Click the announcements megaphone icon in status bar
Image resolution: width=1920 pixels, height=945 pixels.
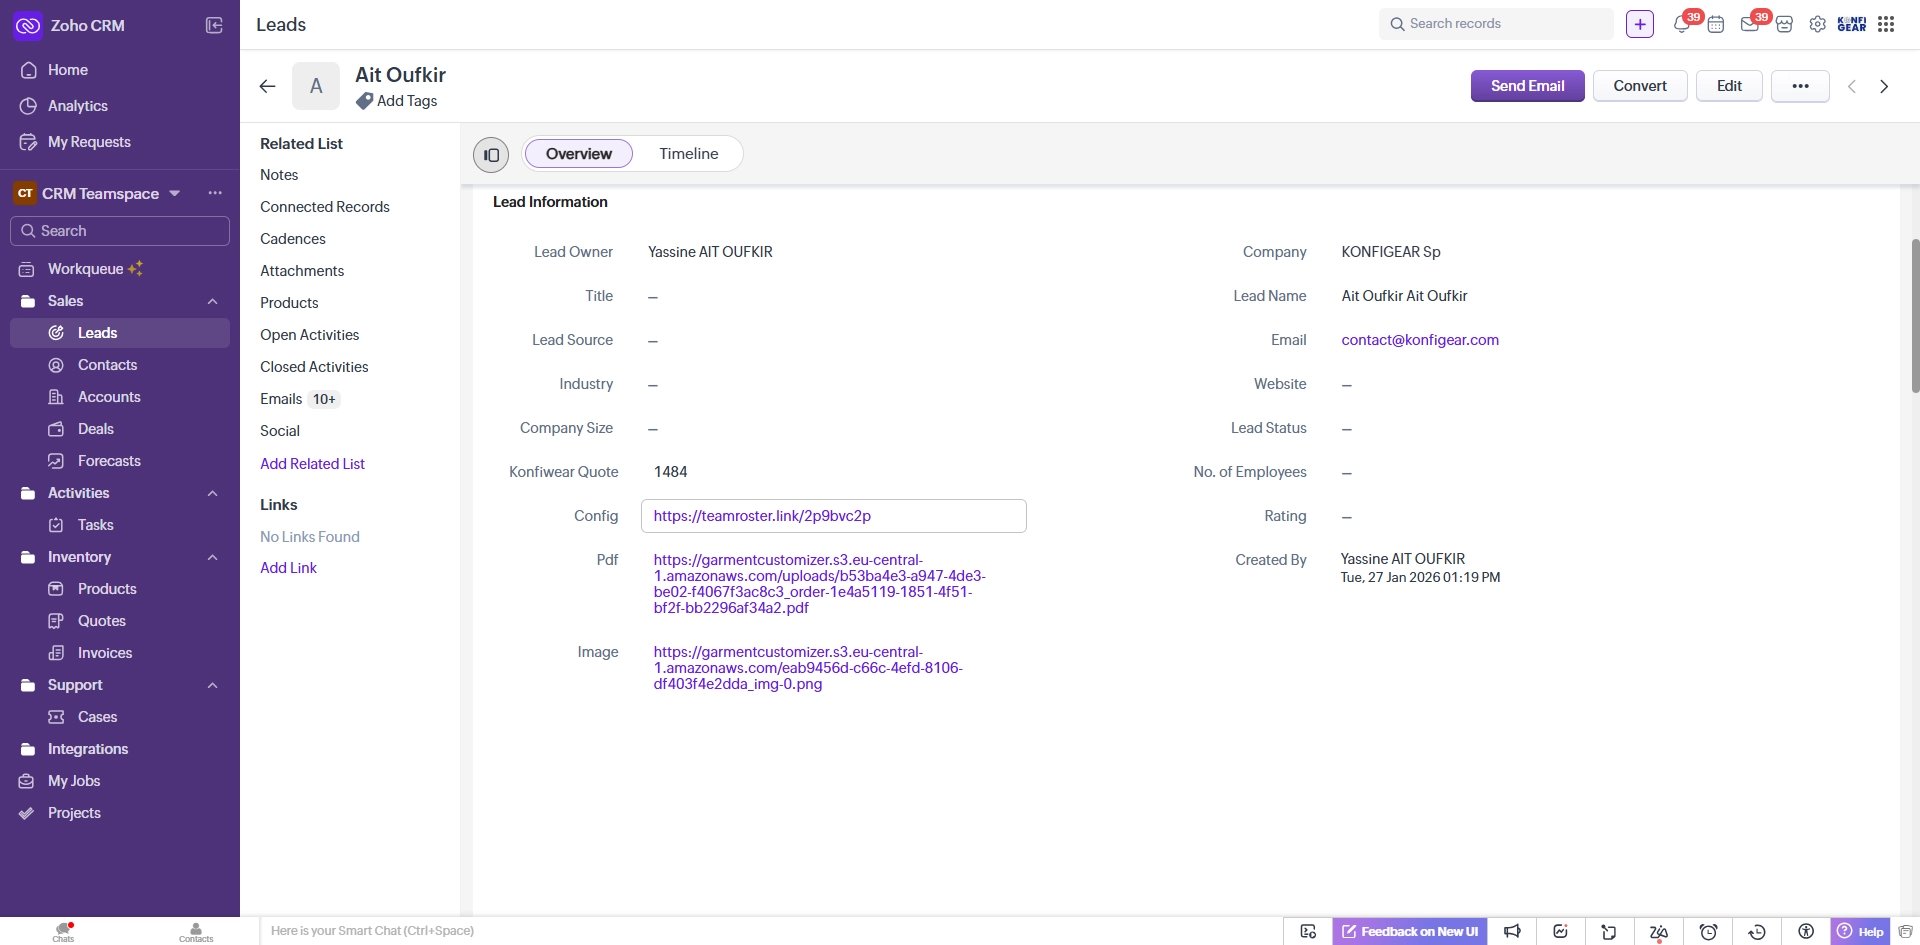click(x=1513, y=931)
